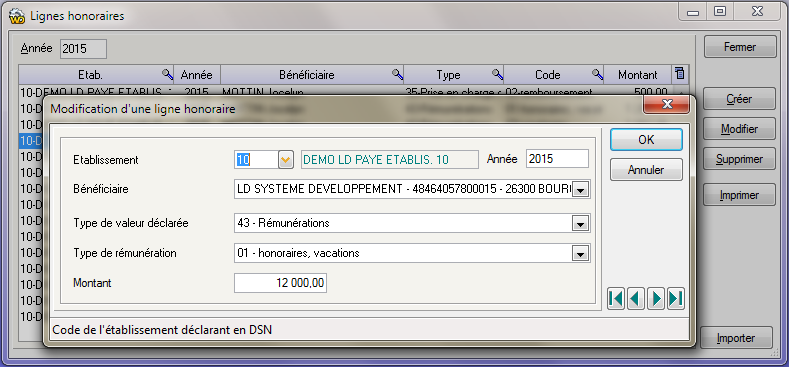
Task: Click the Type column header
Action: (x=454, y=75)
